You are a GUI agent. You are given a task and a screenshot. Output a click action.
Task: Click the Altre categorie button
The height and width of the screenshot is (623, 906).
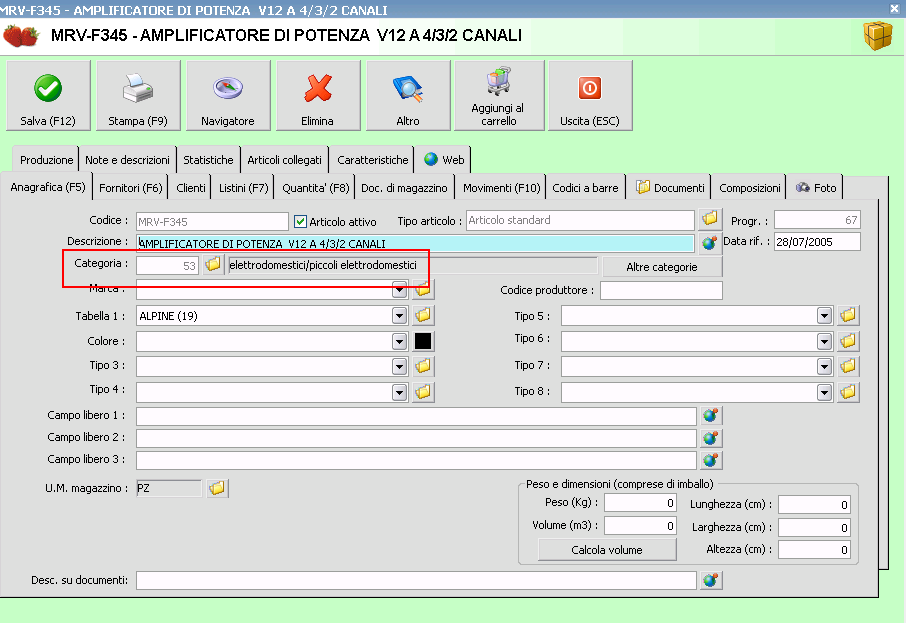(662, 267)
